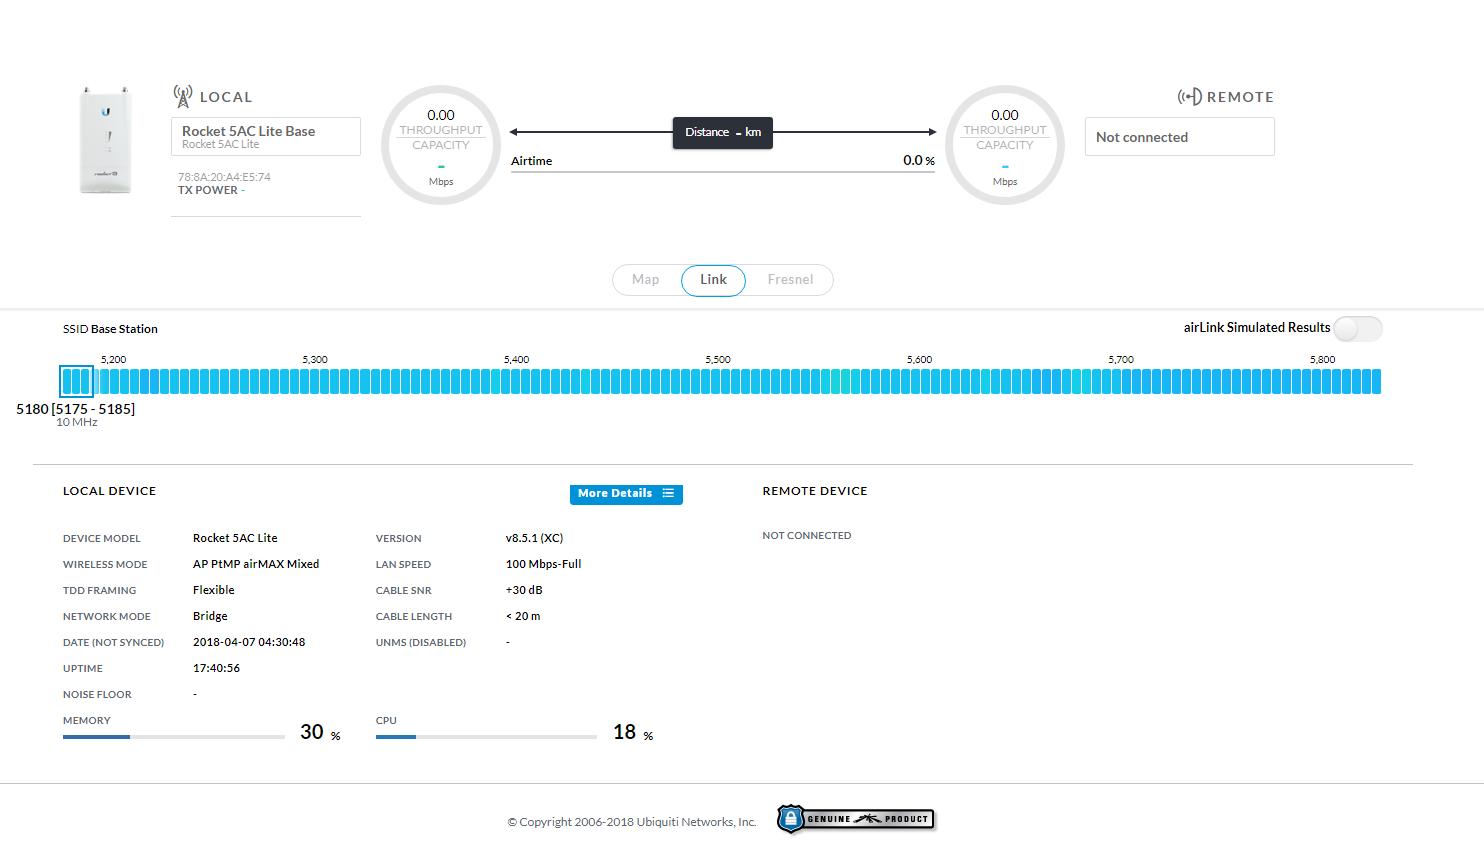Click the Genuine Product badge icon
Image resolution: width=1484 pixels, height=842 pixels.
click(x=856, y=819)
